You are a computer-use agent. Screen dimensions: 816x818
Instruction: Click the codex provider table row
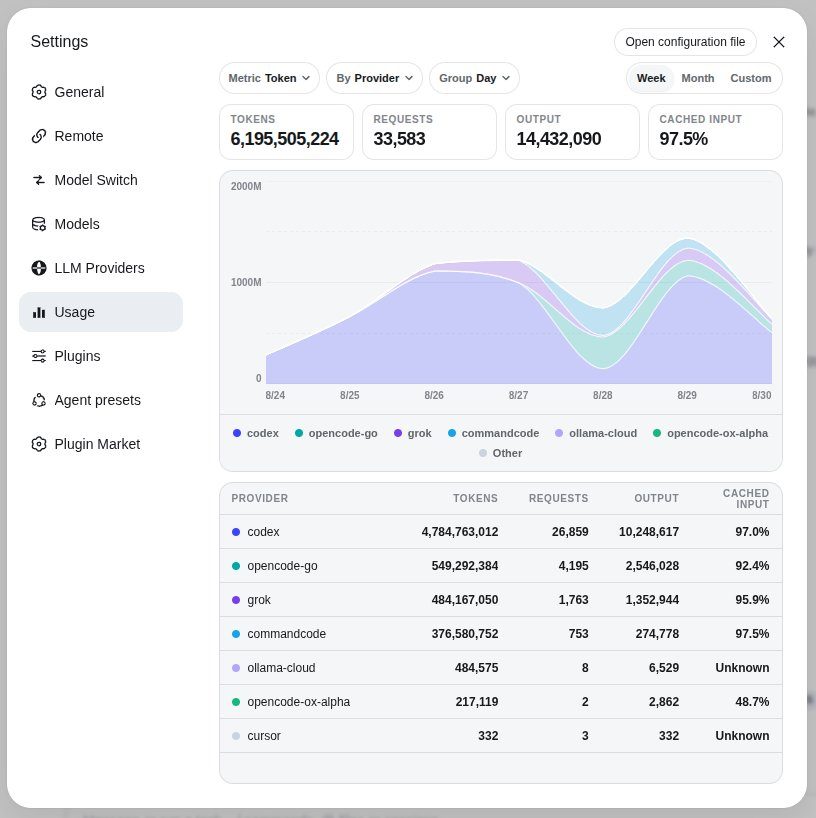(x=501, y=532)
